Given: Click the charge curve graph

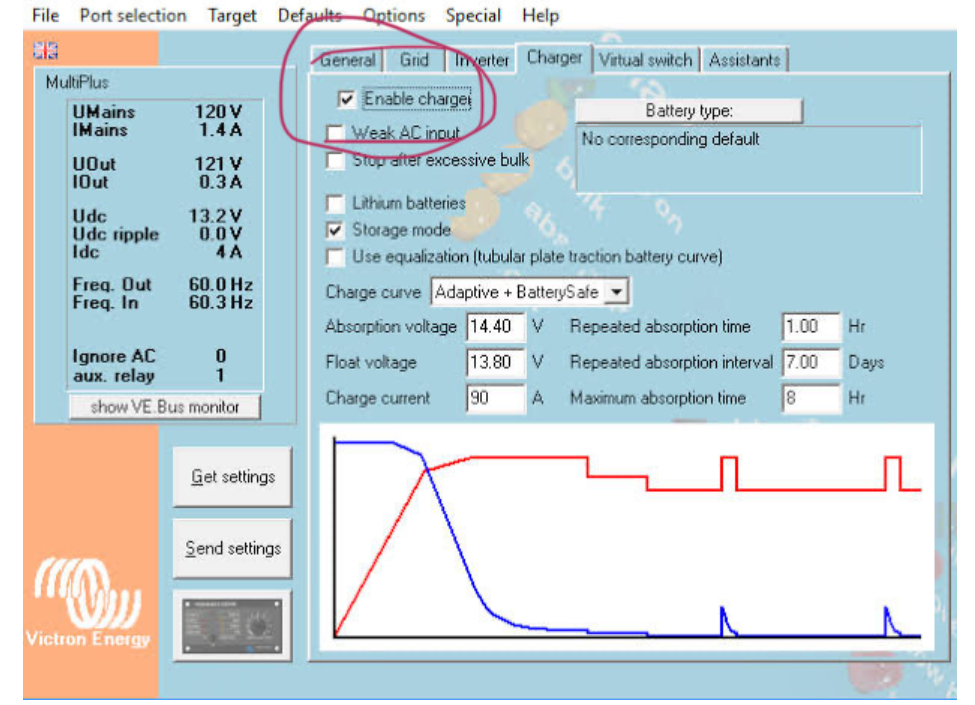Looking at the screenshot, I should (x=627, y=538).
